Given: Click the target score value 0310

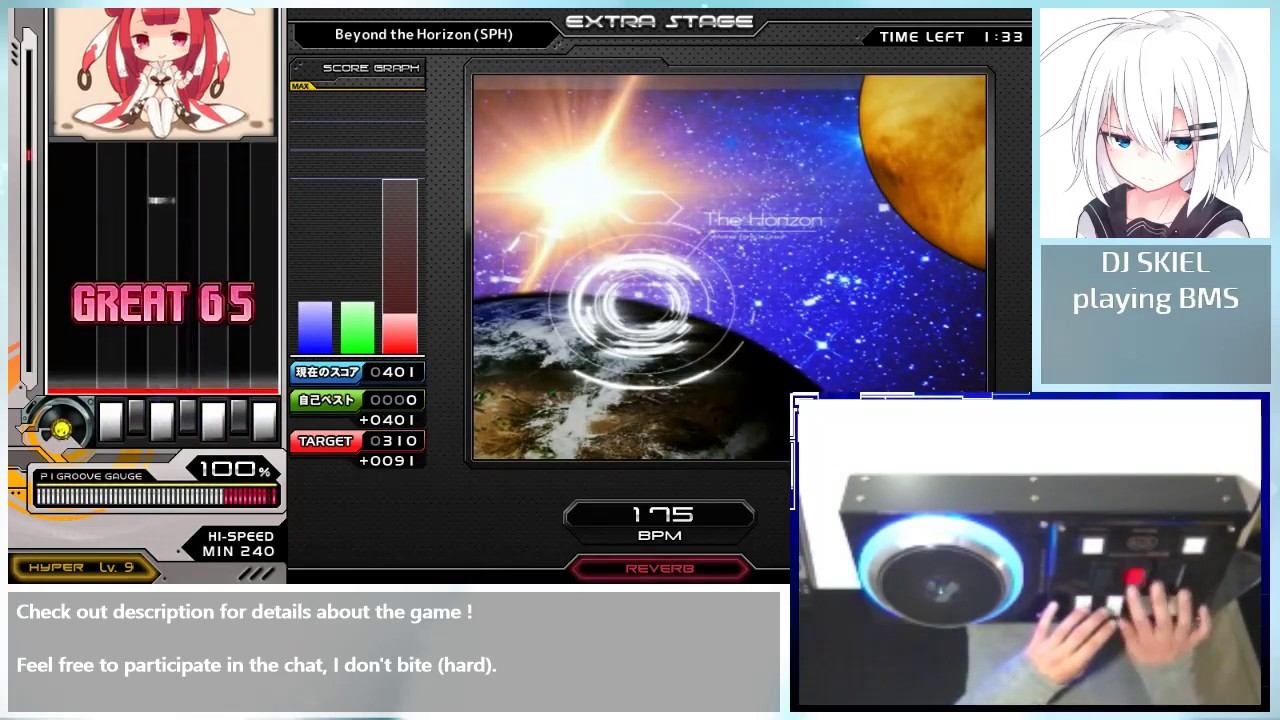Looking at the screenshot, I should pyautogui.click(x=393, y=441).
